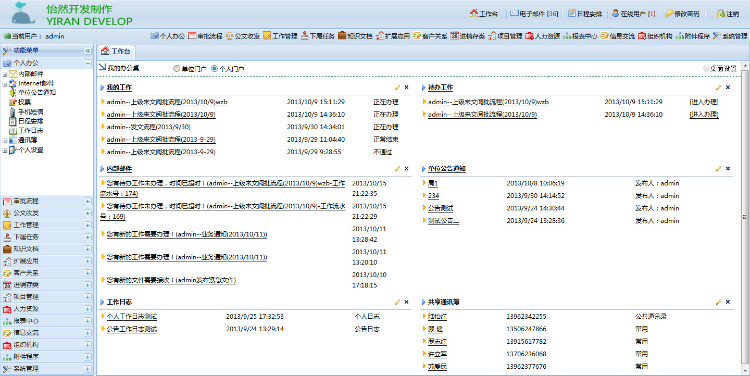Open mail message dated 2013/10/10 17:18:15
Screen dimensions: 750x376
(x=171, y=280)
